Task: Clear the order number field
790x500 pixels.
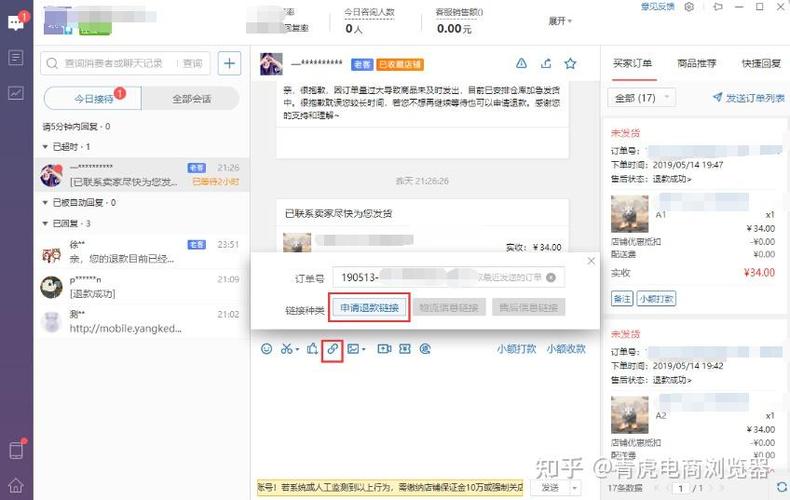Action: [x=551, y=277]
